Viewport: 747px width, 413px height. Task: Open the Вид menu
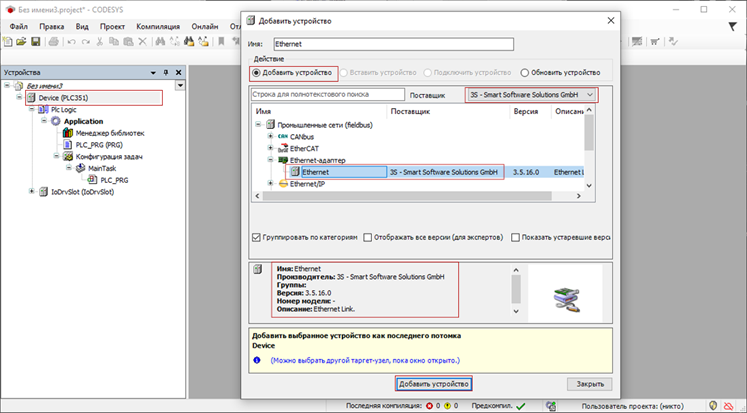click(82, 27)
